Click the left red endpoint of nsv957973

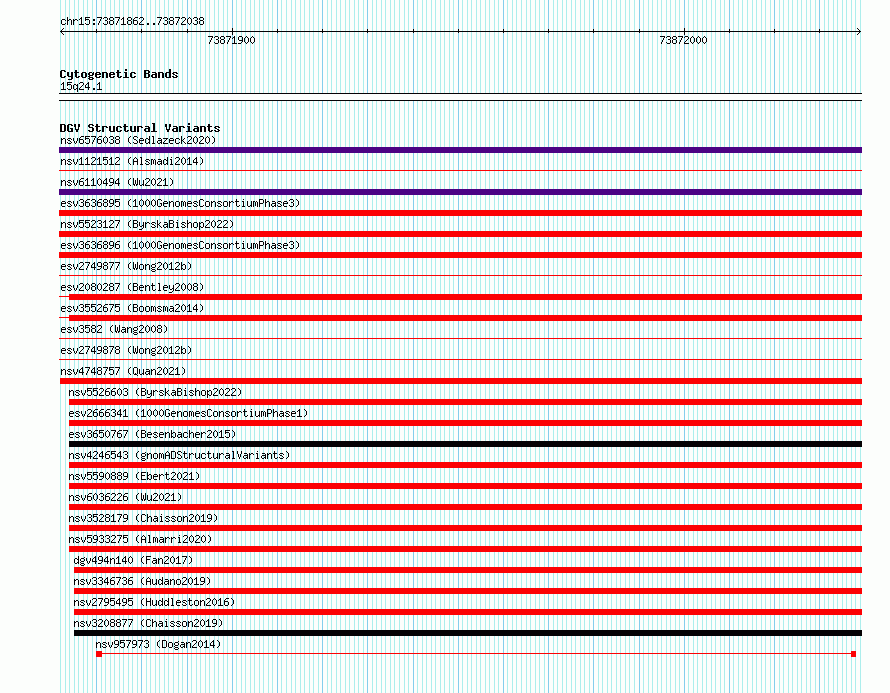99,654
